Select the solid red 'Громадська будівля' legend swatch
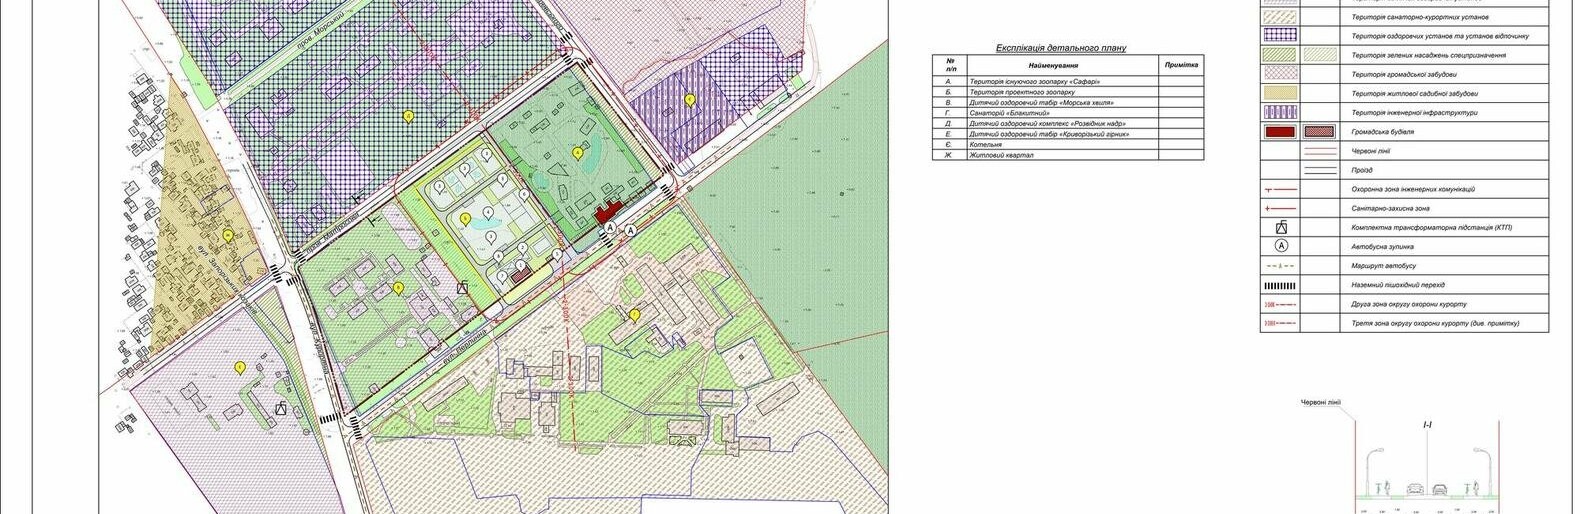The width and height of the screenshot is (1580, 514). tap(1279, 132)
